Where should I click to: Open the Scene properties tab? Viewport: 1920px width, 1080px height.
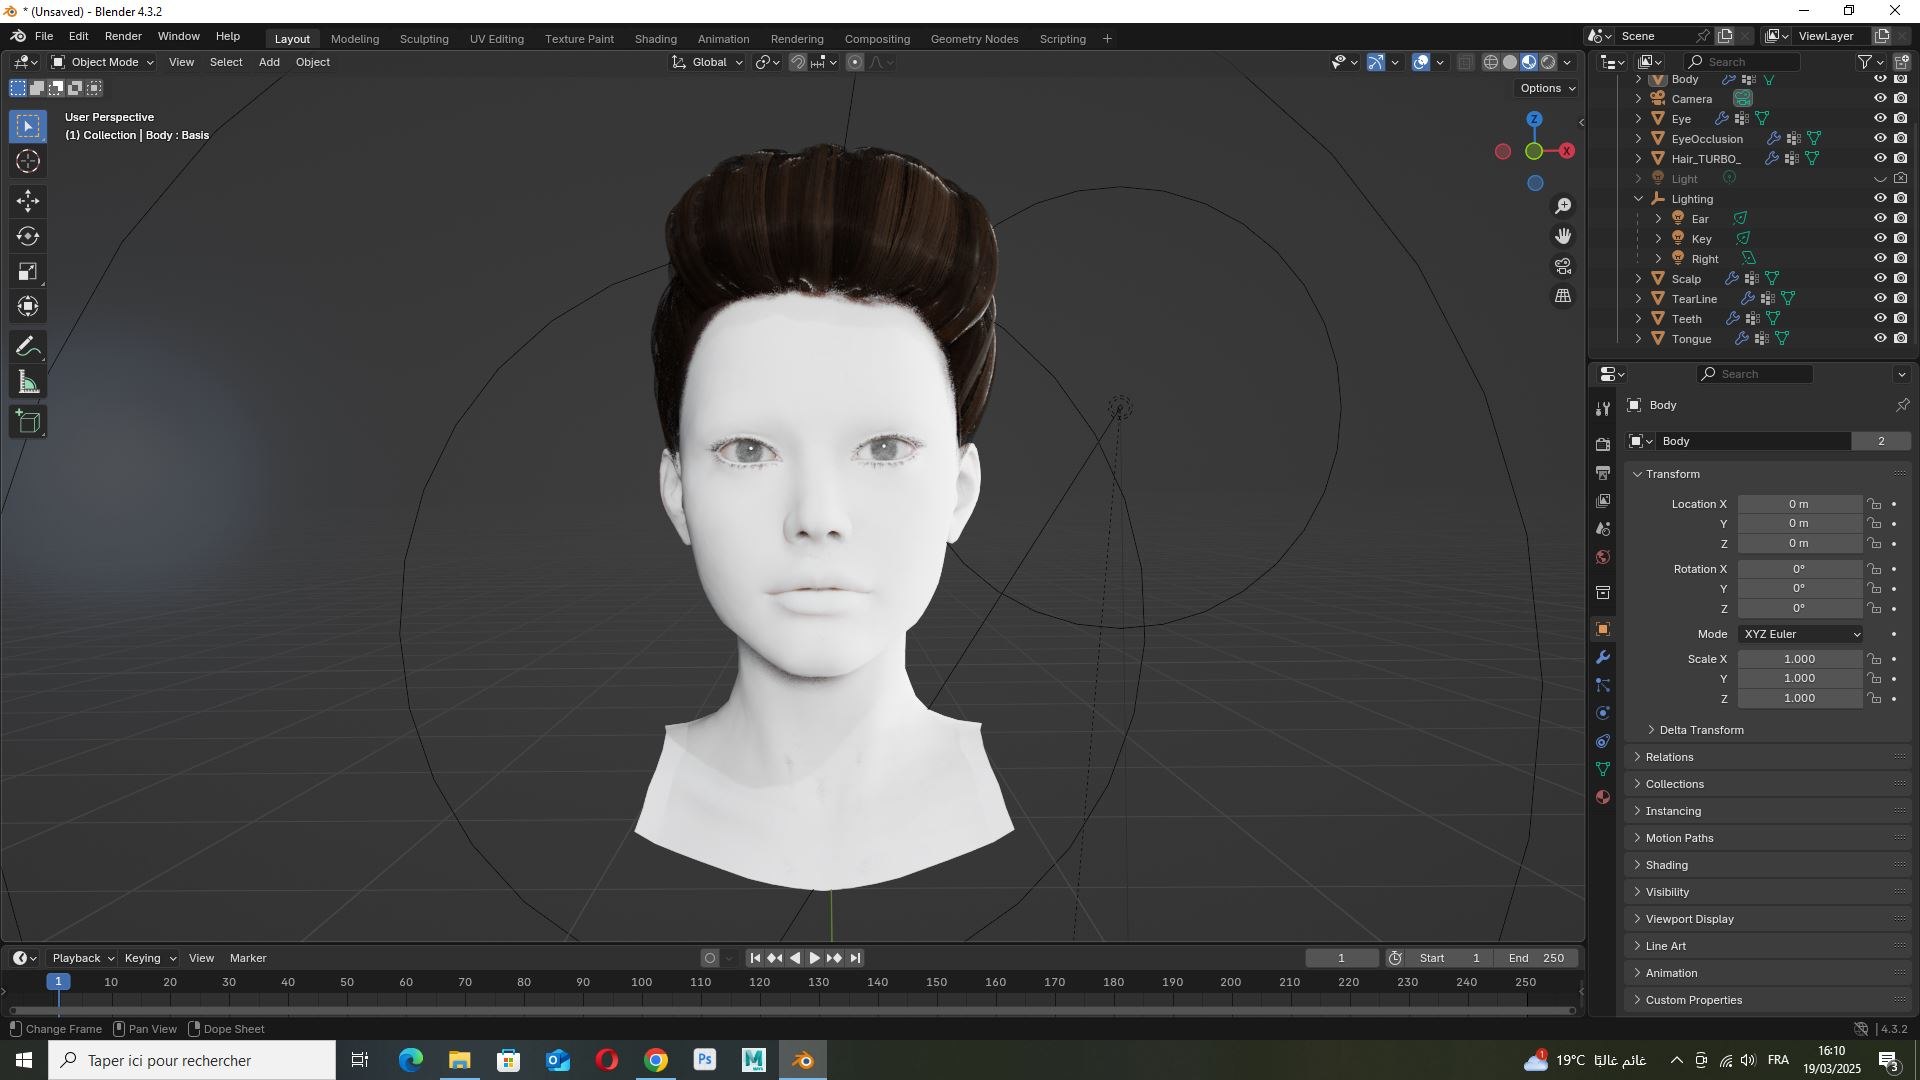coord(1603,528)
